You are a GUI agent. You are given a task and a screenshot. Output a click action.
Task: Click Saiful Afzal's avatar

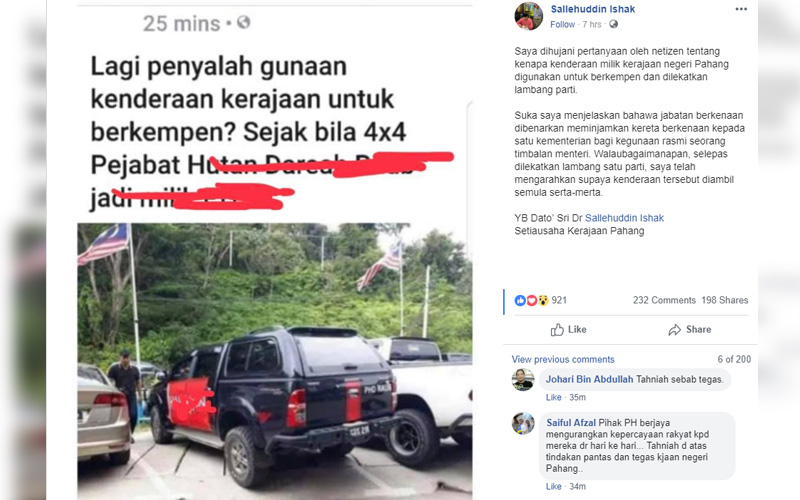point(523,423)
